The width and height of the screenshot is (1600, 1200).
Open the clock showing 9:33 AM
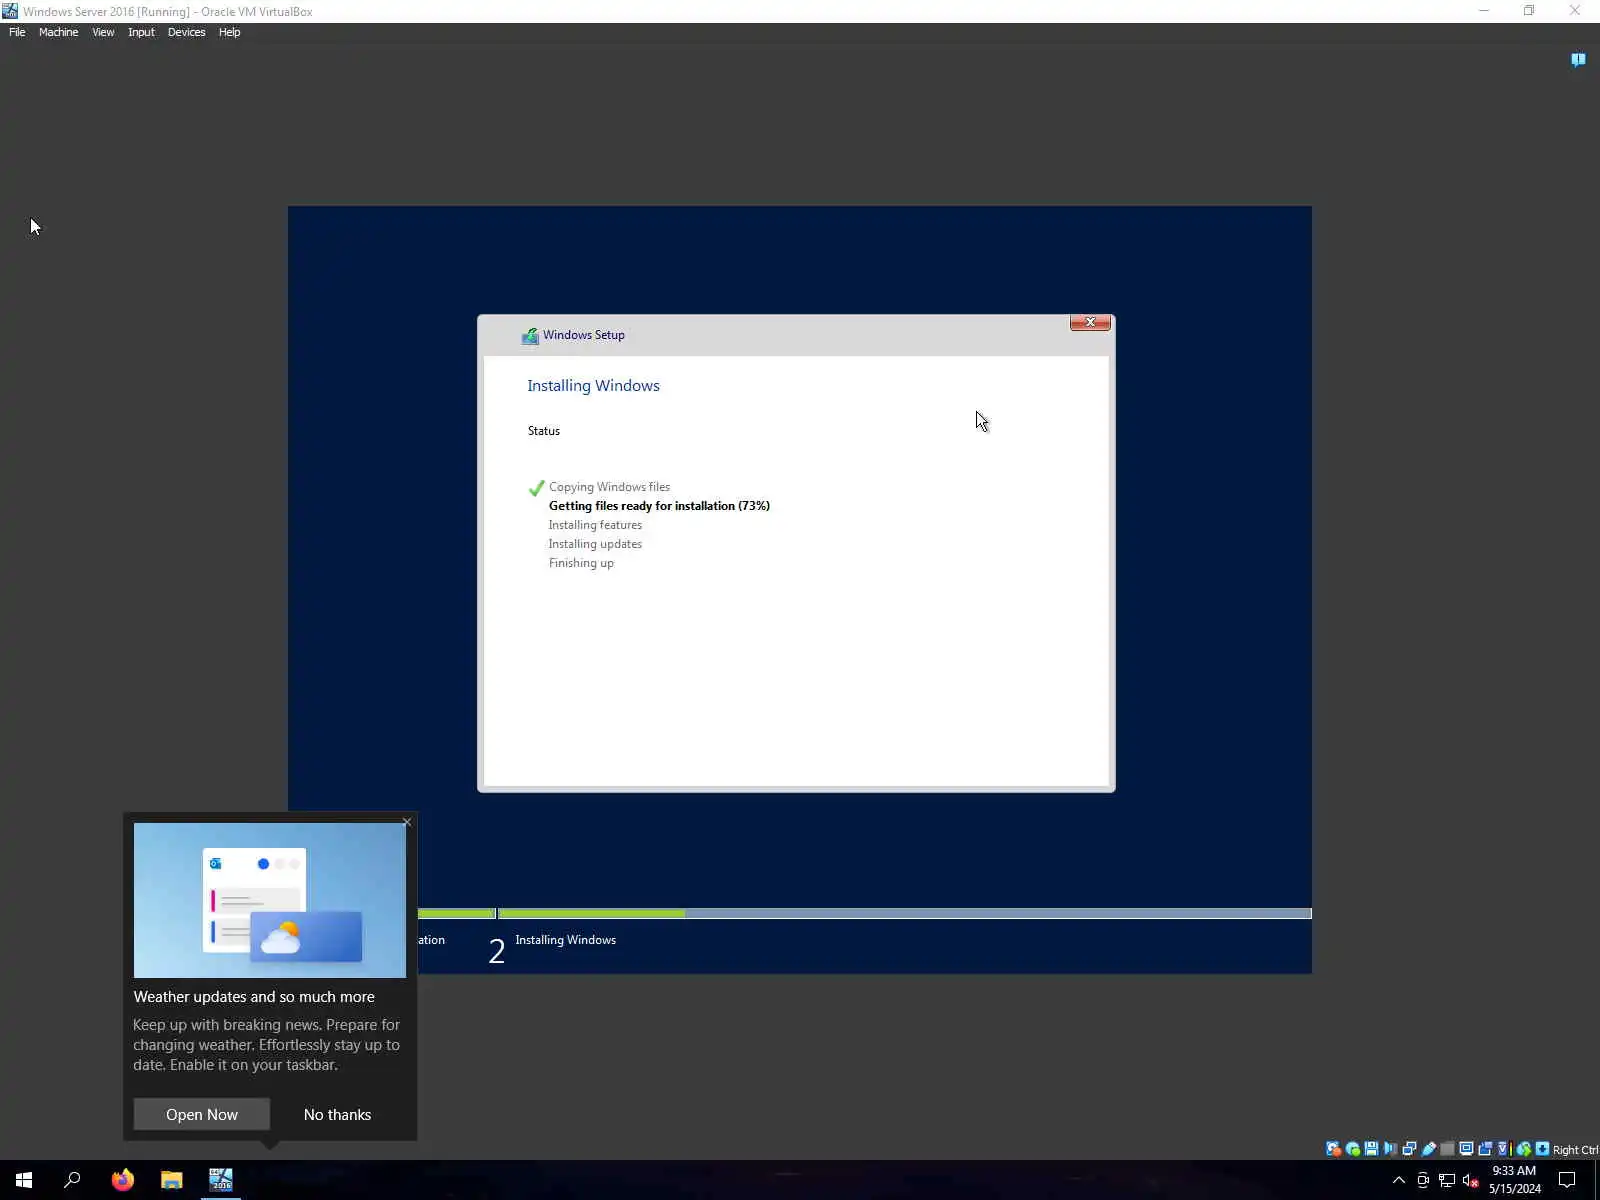coord(1514,1180)
